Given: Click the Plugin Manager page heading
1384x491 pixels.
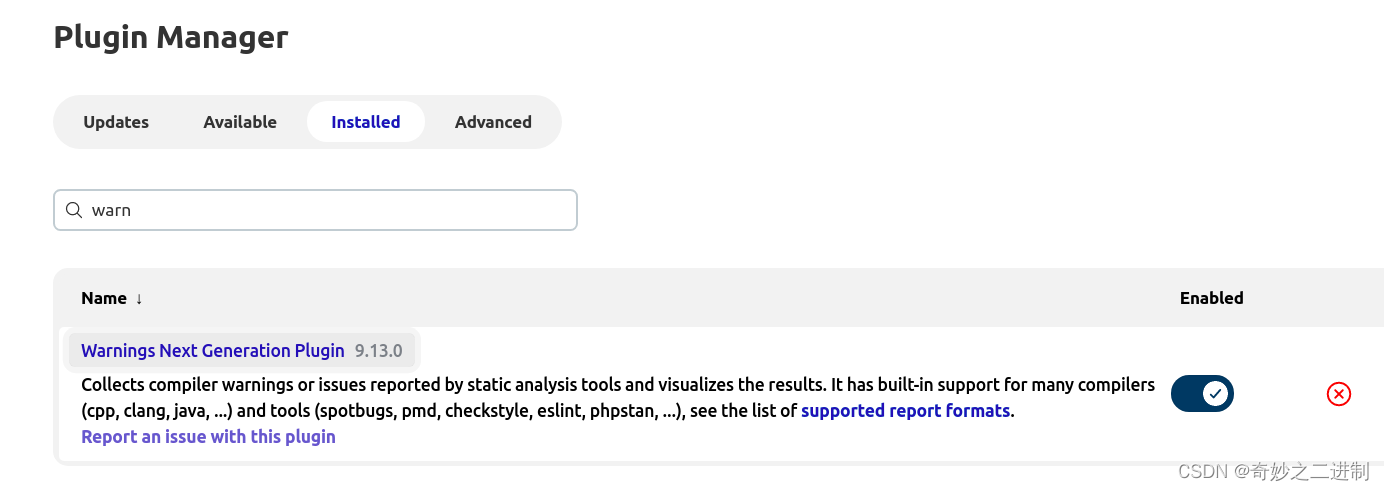Looking at the screenshot, I should pyautogui.click(x=171, y=37).
